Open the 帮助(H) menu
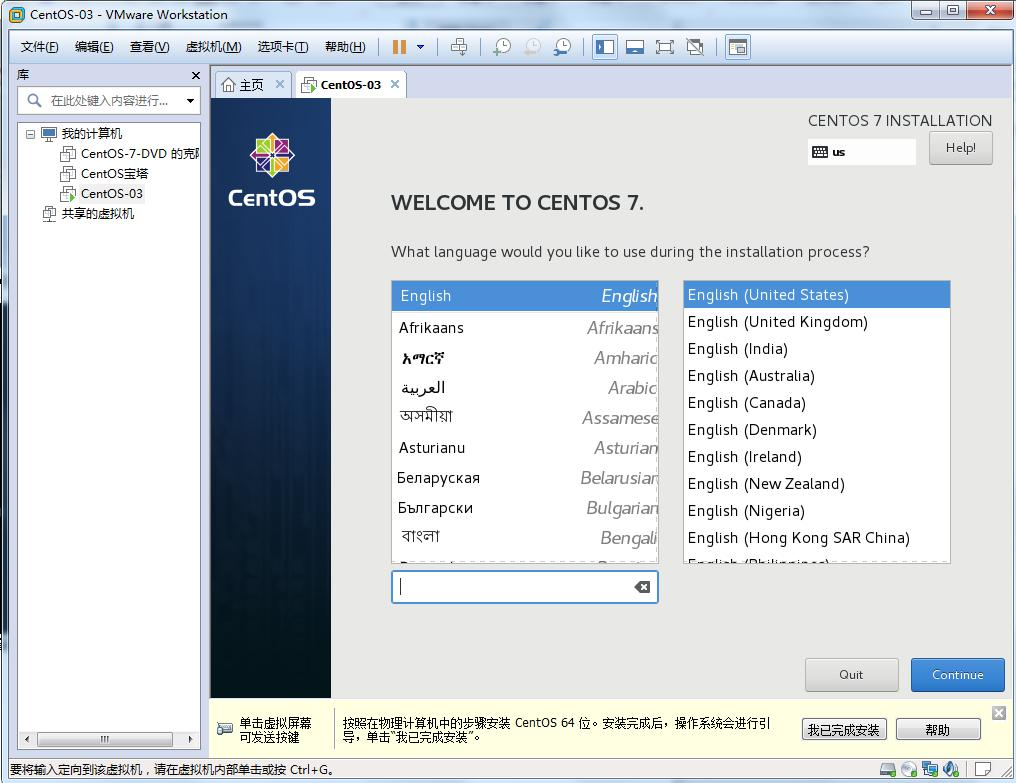The height and width of the screenshot is (783, 1016). pos(345,47)
